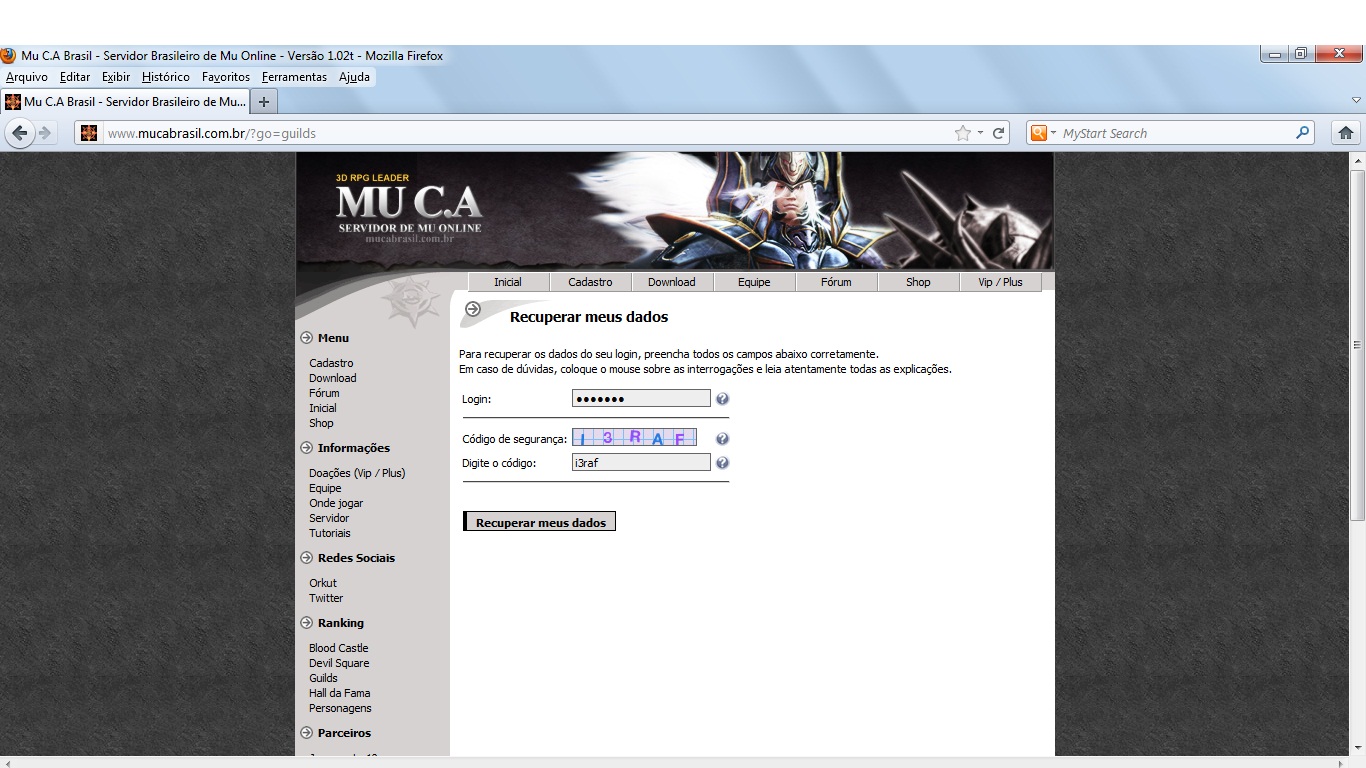Open the Favoritos menu
Image resolution: width=1366 pixels, height=768 pixels.
click(225, 77)
